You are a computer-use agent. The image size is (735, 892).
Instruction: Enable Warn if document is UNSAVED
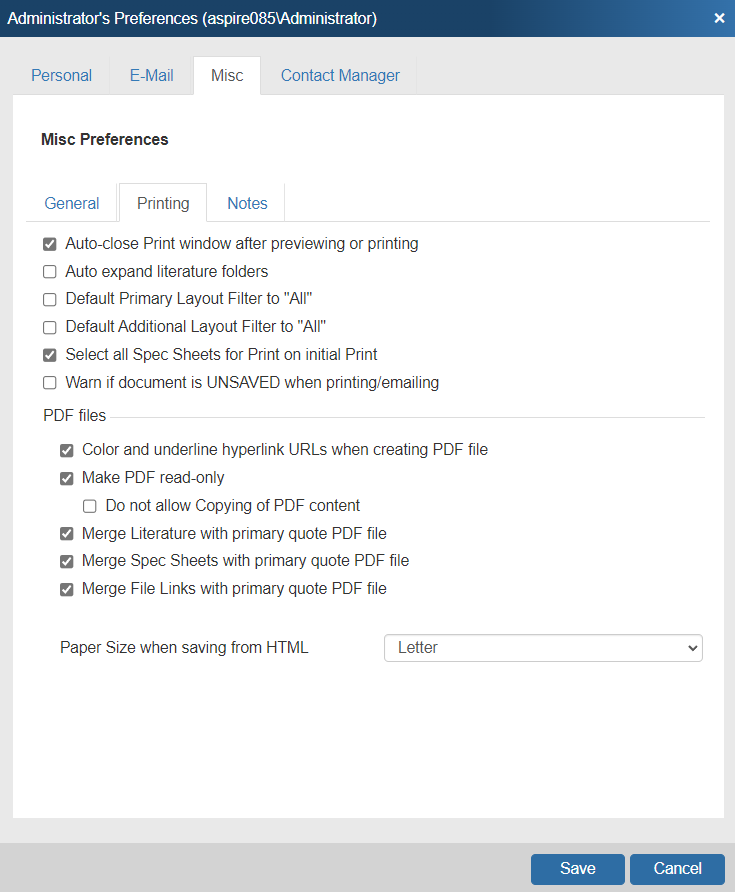click(x=49, y=383)
